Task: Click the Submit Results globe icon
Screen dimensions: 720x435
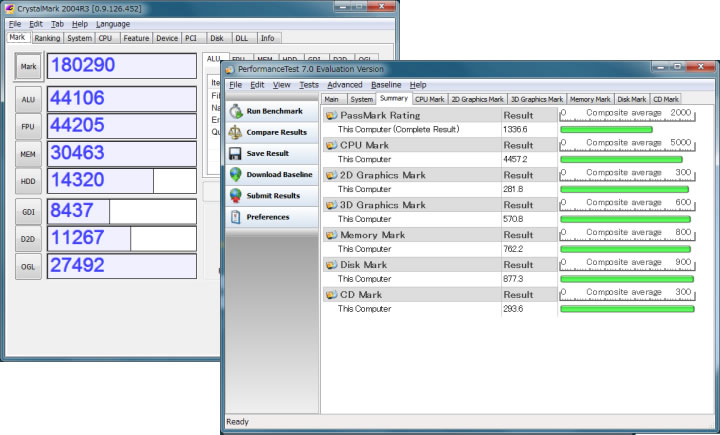Action: click(236, 196)
